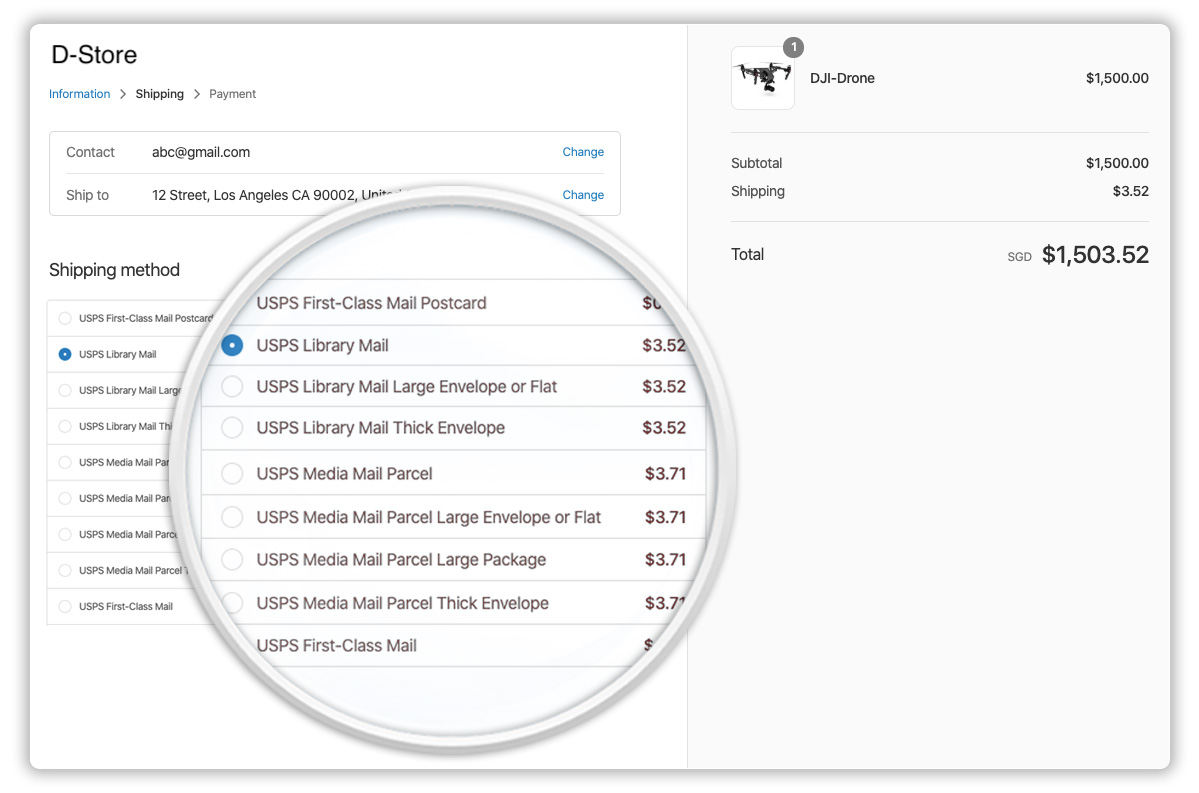Click the quantity badge on the drone image
Viewport: 1199px width, 793px height.
tap(793, 47)
